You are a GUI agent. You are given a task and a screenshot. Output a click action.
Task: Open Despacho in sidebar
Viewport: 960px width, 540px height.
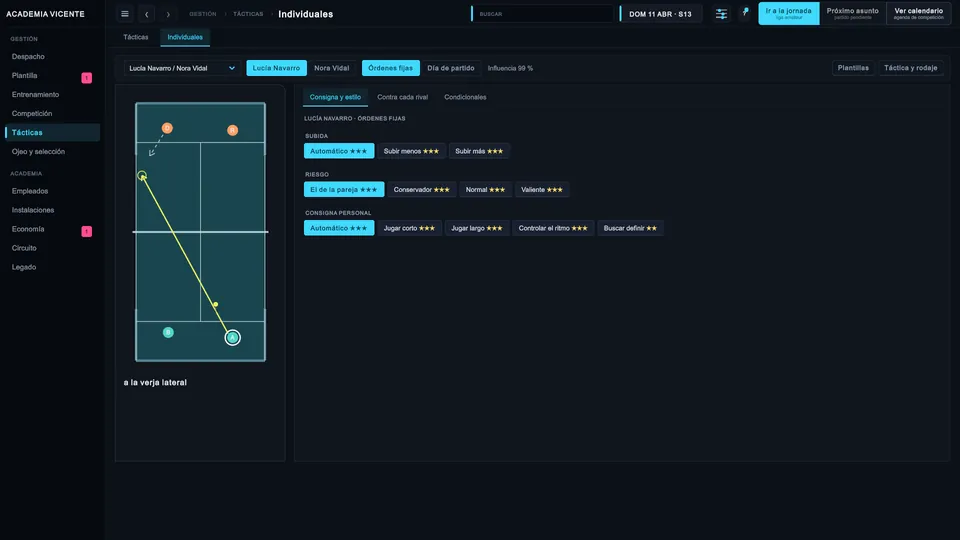tap(53, 56)
